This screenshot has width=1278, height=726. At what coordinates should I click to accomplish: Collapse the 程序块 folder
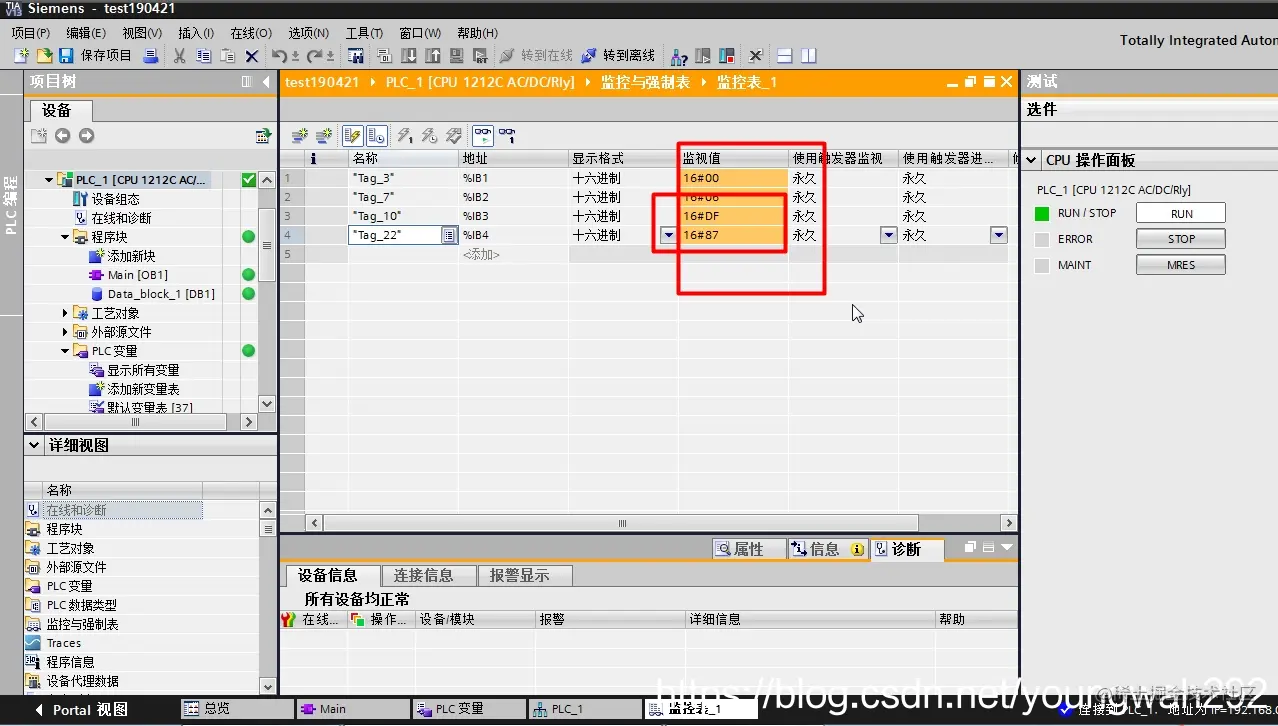(66, 237)
